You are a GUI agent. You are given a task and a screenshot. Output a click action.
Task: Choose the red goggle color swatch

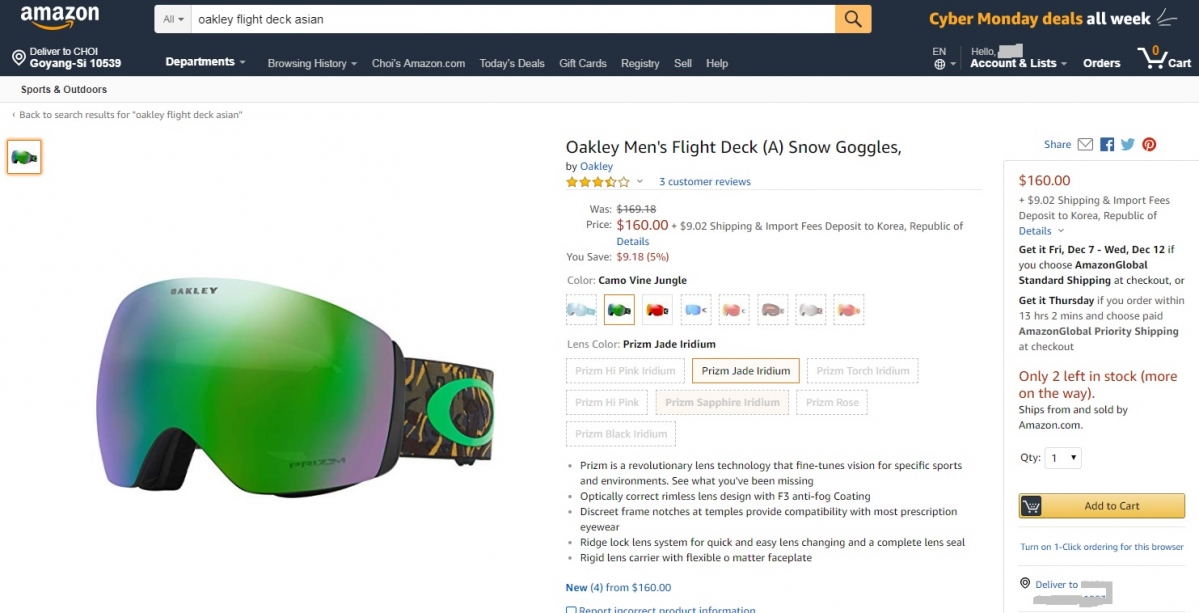657,310
